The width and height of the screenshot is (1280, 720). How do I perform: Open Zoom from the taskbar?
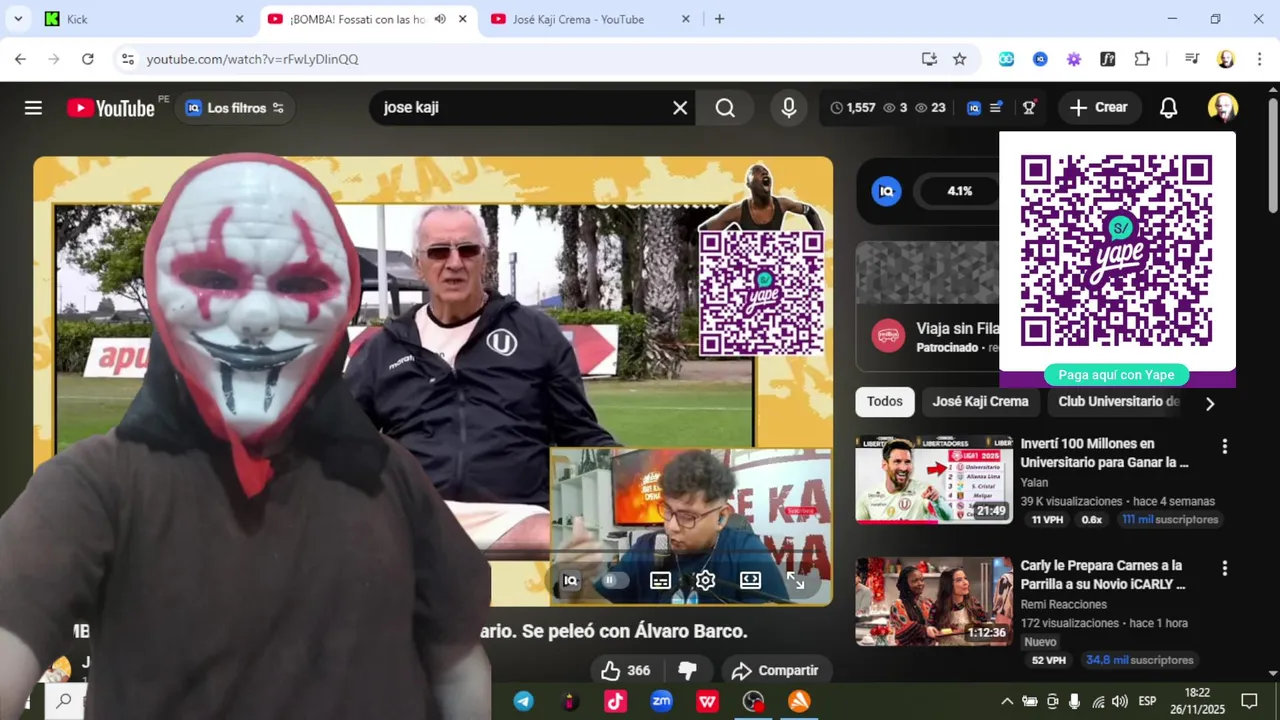coord(661,701)
